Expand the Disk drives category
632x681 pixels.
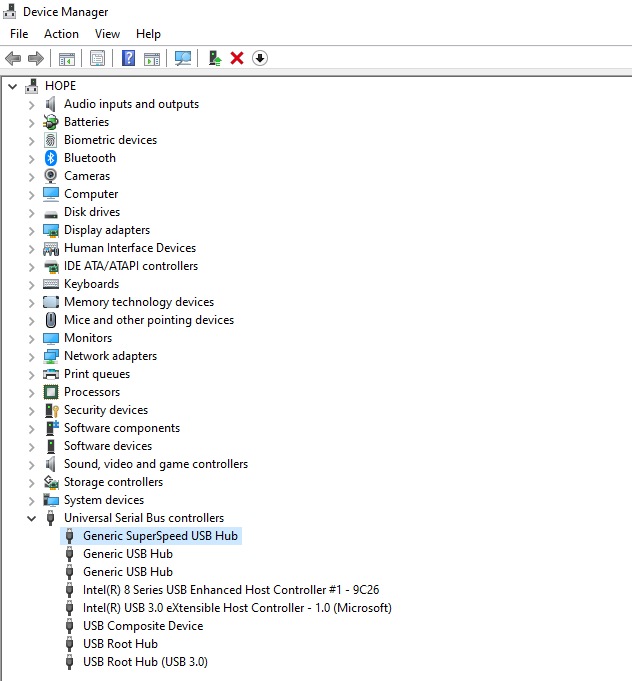pos(31,213)
